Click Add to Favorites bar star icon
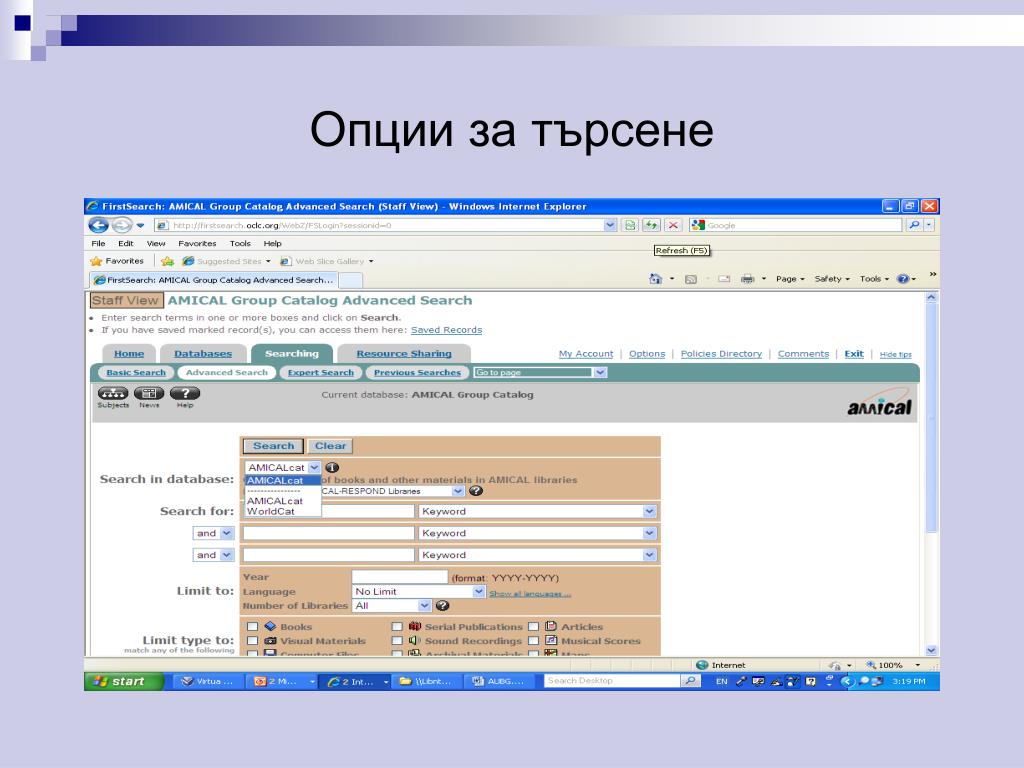Screen dimensions: 1024x768 click(x=167, y=261)
